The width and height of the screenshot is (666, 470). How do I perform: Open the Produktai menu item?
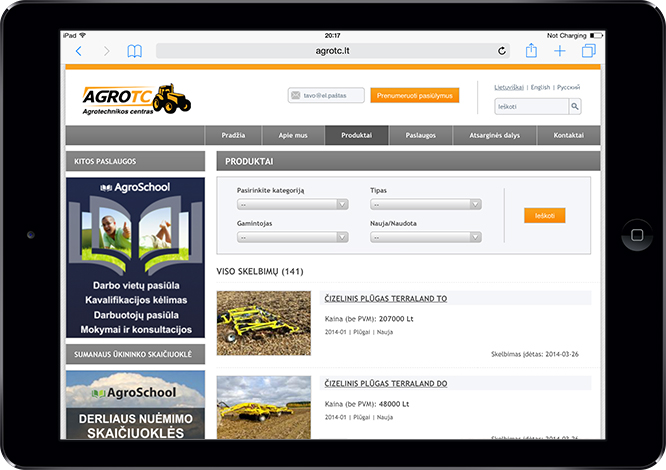[x=356, y=135]
